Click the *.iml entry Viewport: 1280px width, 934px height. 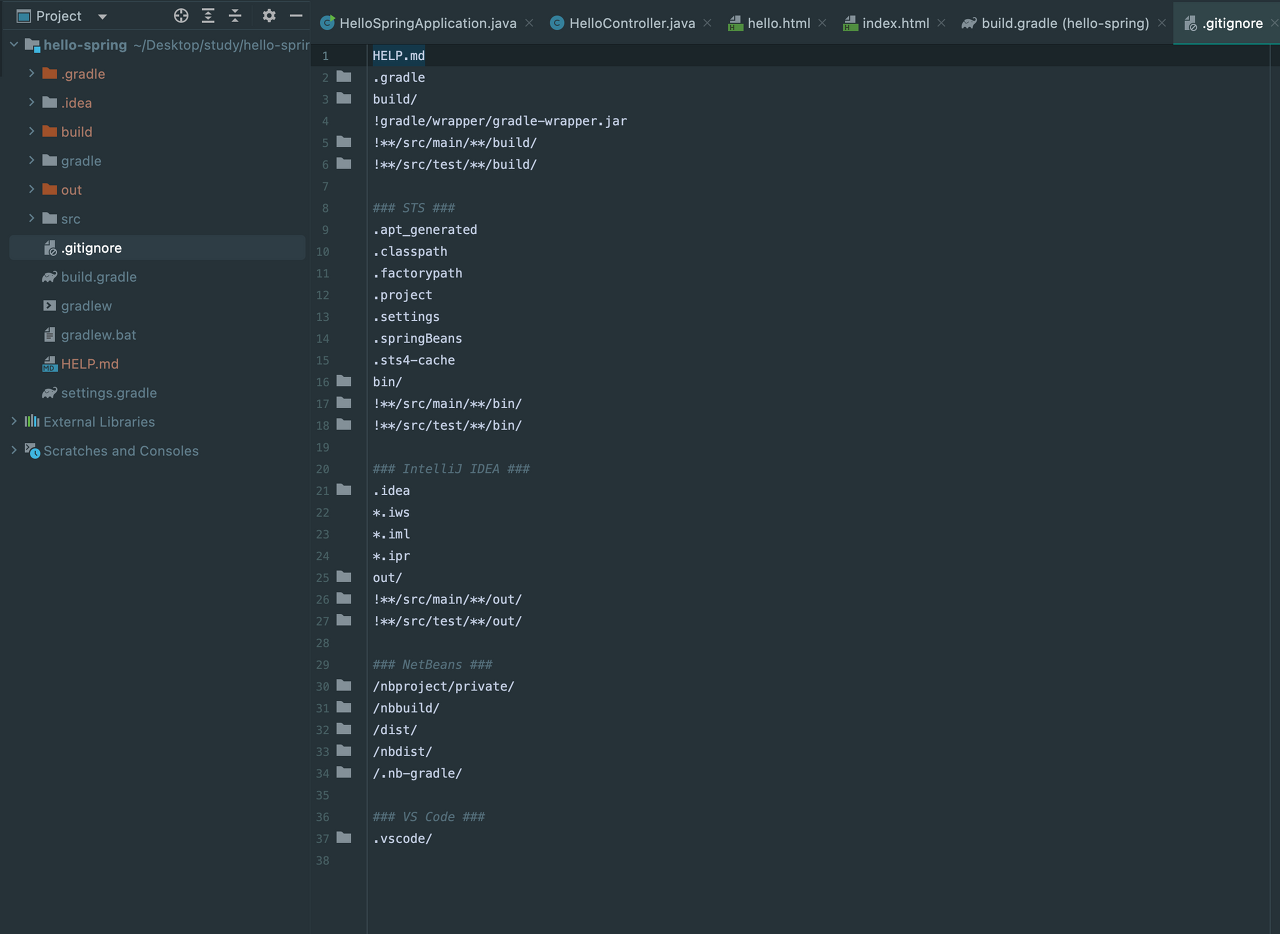pos(392,534)
